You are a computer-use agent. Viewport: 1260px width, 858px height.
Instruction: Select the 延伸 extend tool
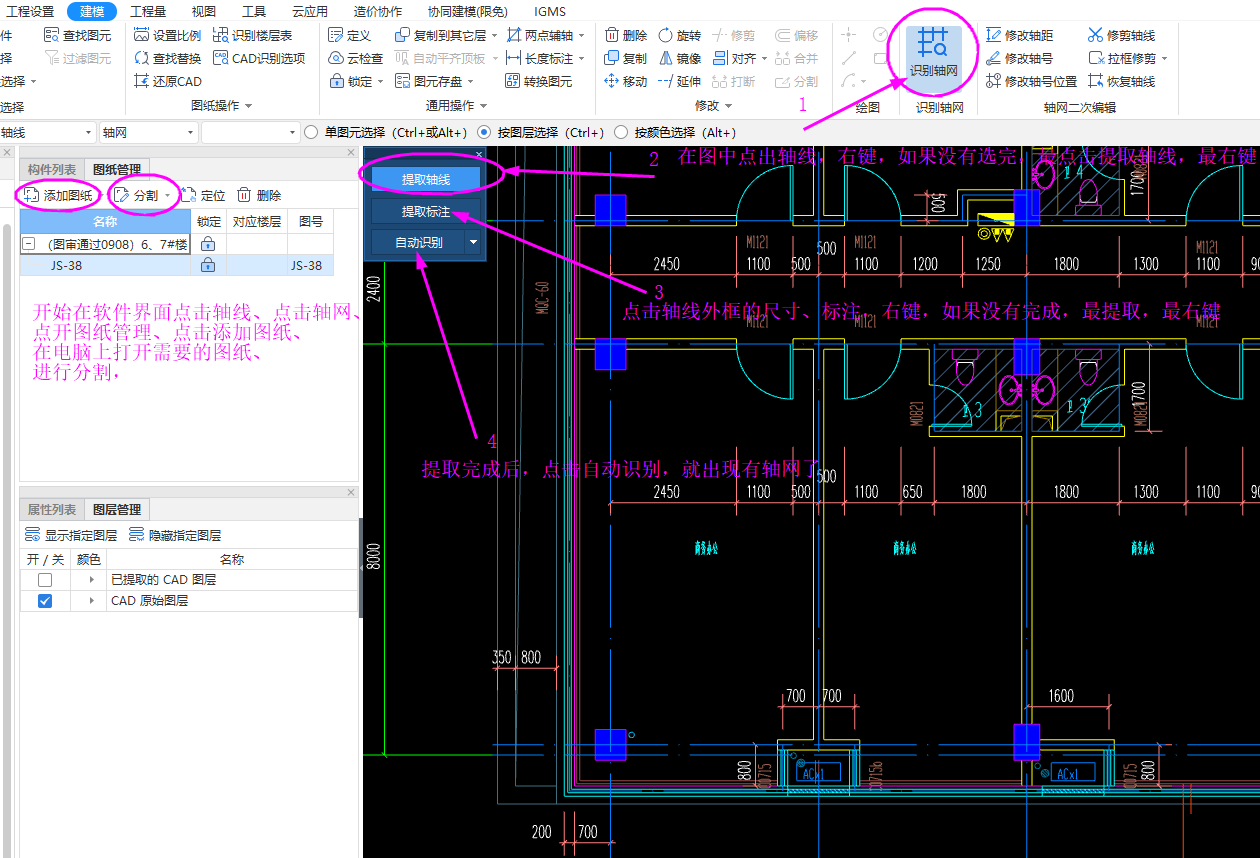click(x=679, y=81)
